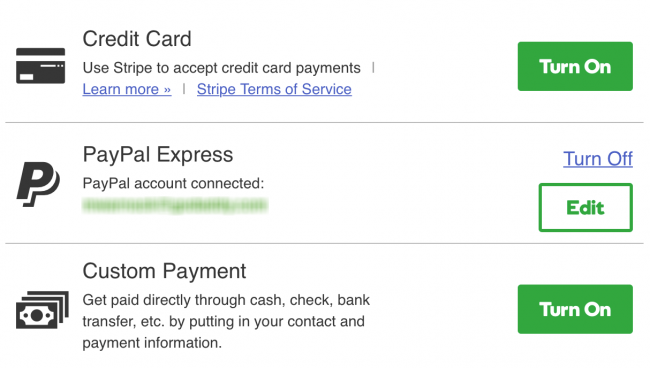This screenshot has width=650, height=368.
Task: Click divider line below Credit Card section
Action: point(324,123)
